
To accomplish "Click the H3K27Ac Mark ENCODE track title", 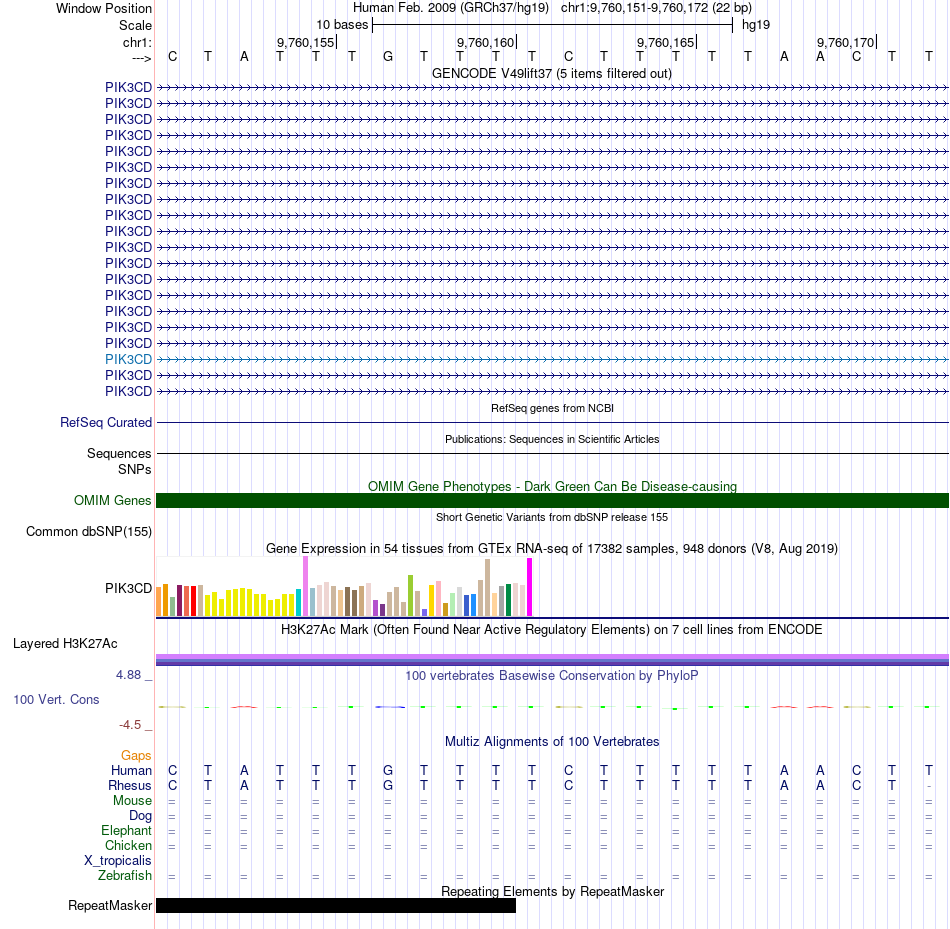I will coord(552,629).
